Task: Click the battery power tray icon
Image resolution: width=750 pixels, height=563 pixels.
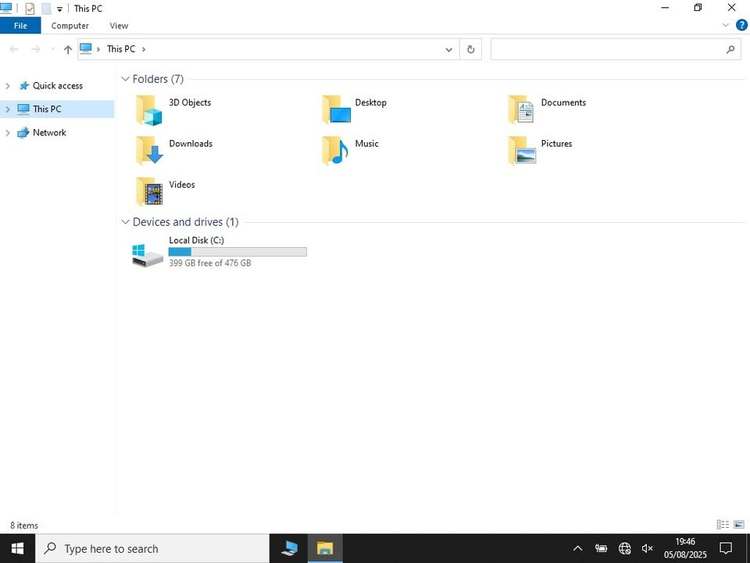Action: (x=601, y=549)
